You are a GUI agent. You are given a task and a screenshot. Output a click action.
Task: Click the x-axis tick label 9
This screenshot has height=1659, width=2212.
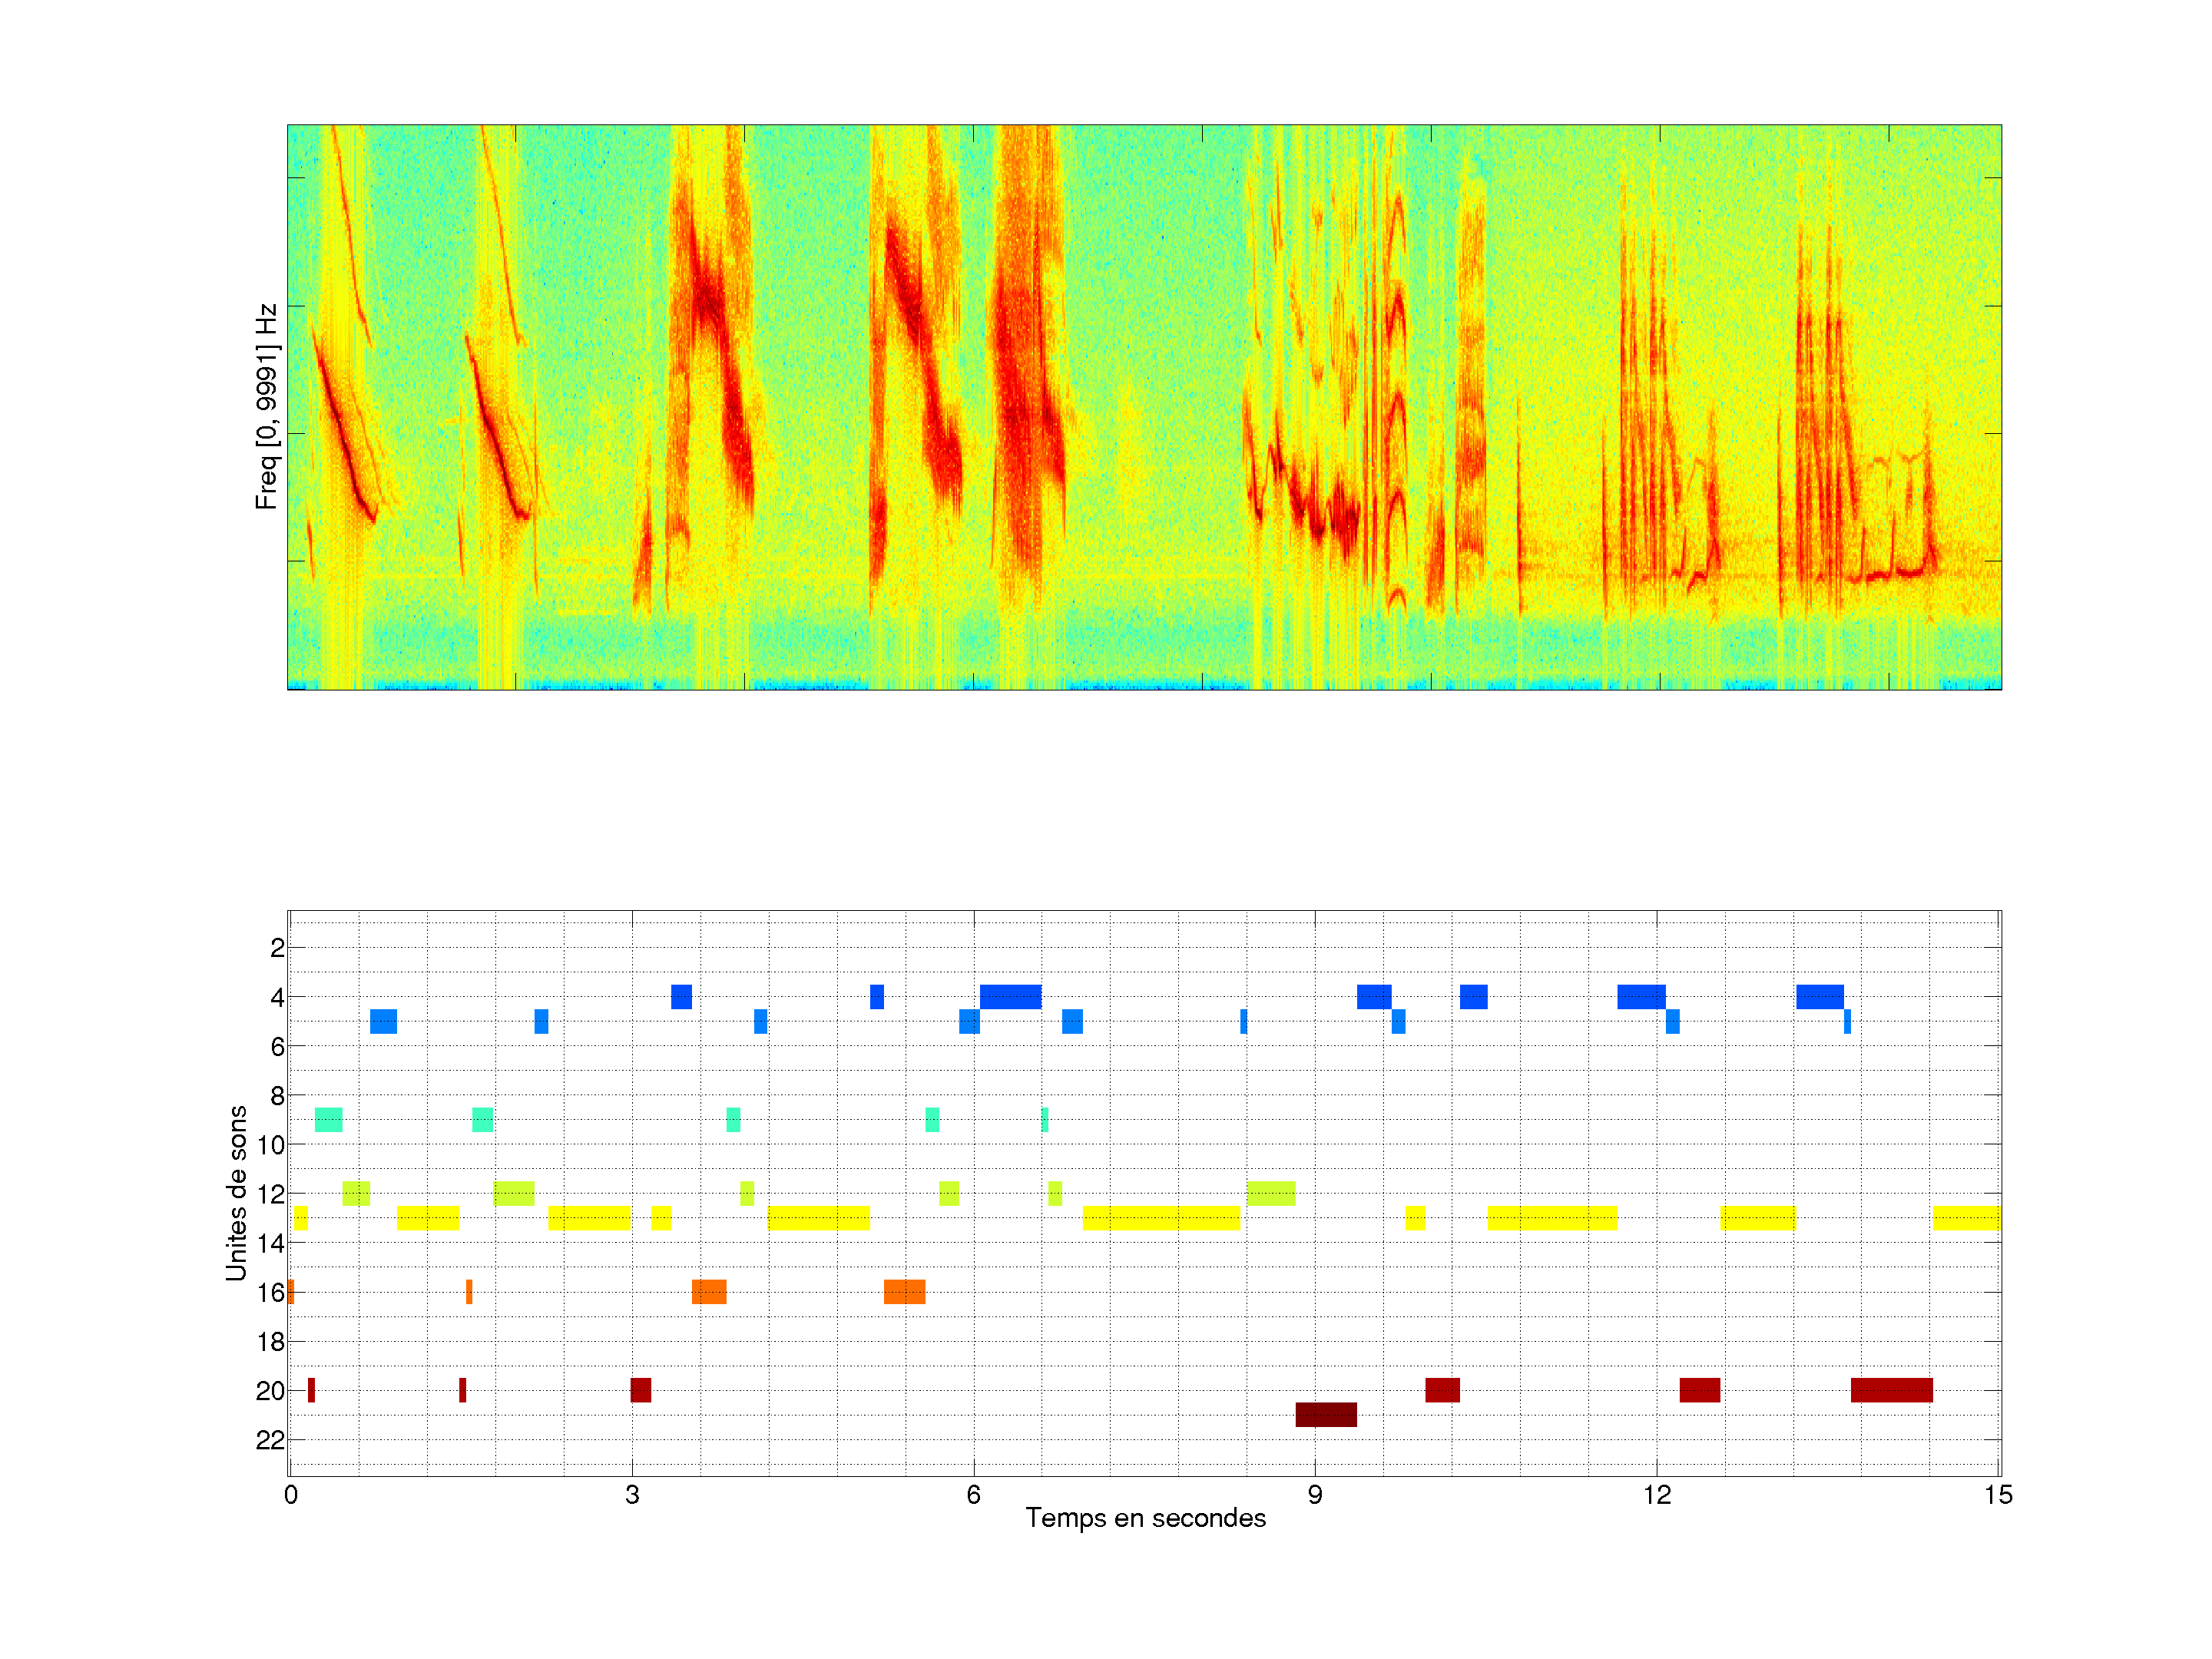pyautogui.click(x=1314, y=1495)
